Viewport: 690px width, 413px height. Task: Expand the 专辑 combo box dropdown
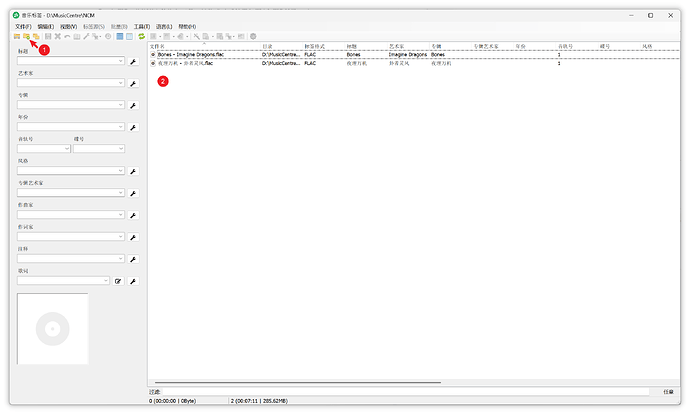pos(121,105)
